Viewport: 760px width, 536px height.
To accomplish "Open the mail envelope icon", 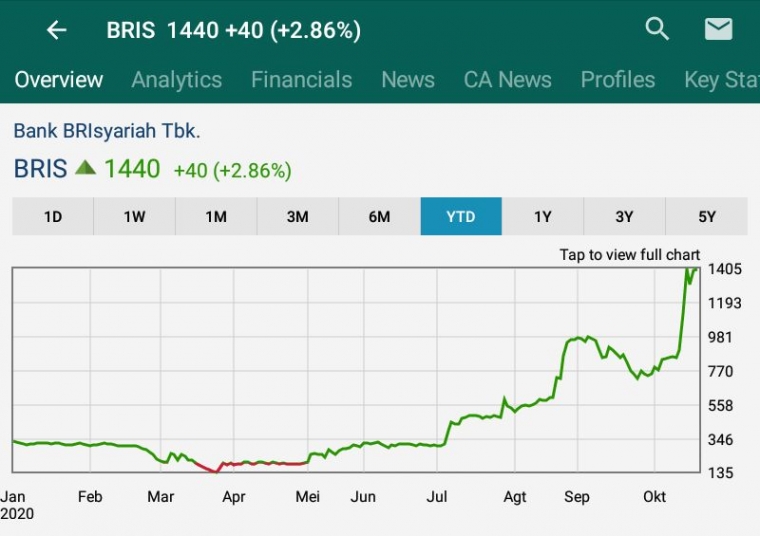I will tap(718, 29).
